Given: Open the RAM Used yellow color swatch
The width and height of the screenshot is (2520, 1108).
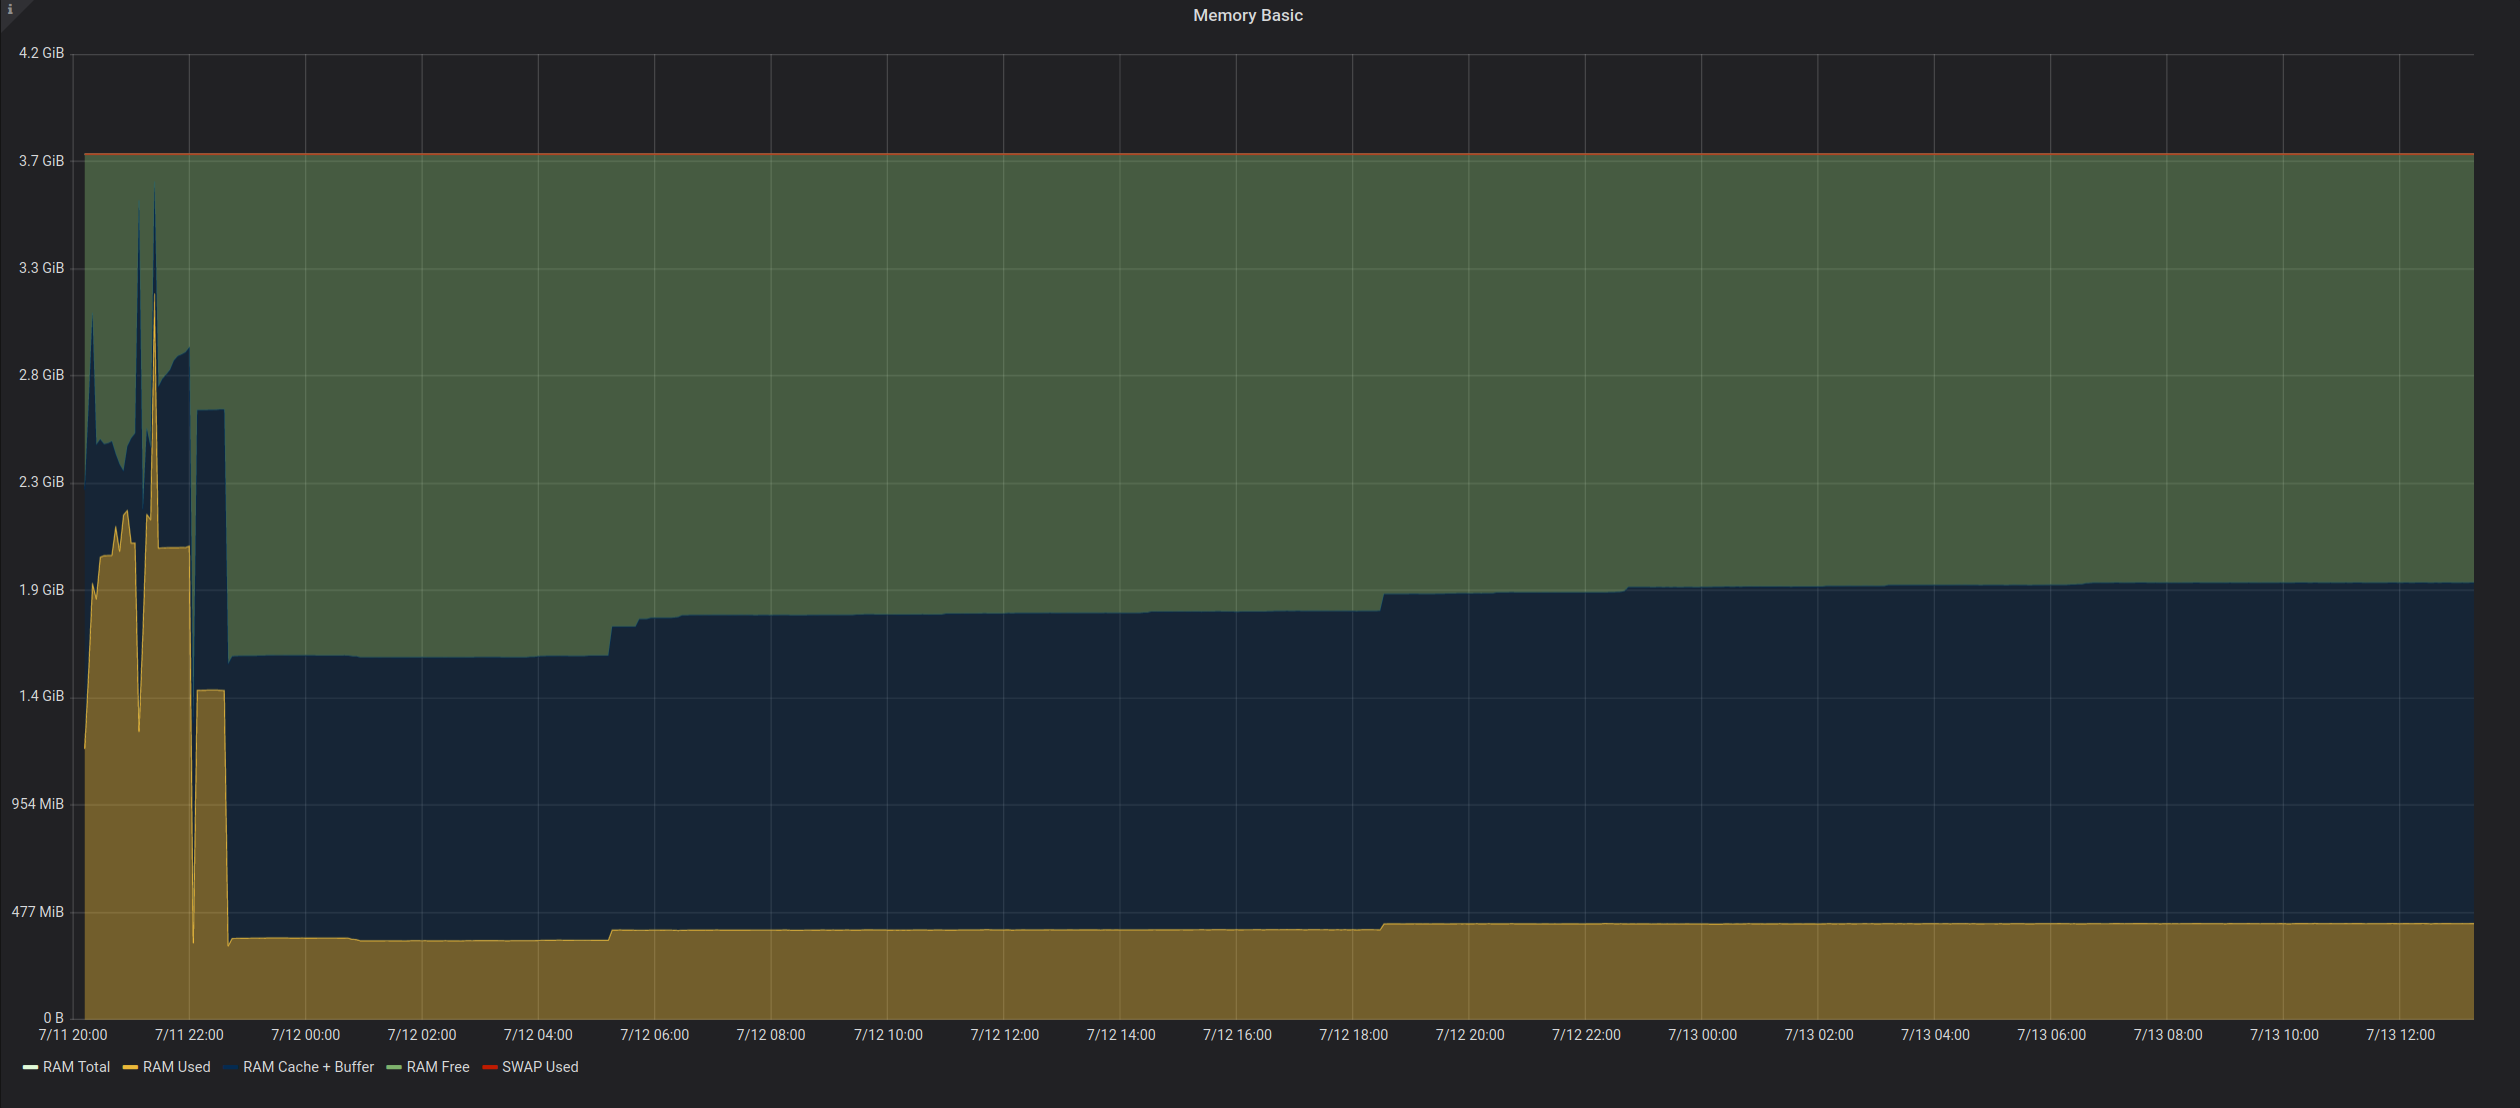Looking at the screenshot, I should click(x=130, y=1067).
